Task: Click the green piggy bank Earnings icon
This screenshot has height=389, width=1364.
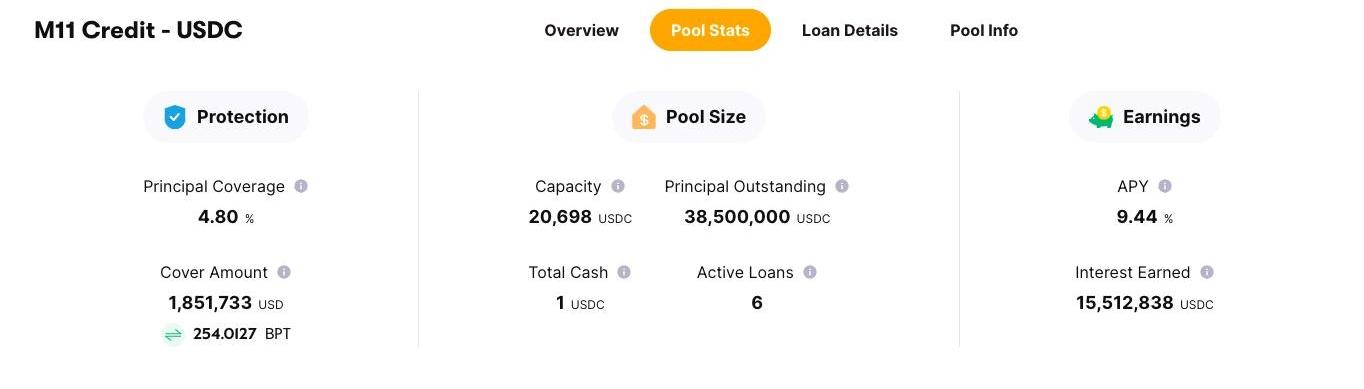Action: tap(1101, 117)
